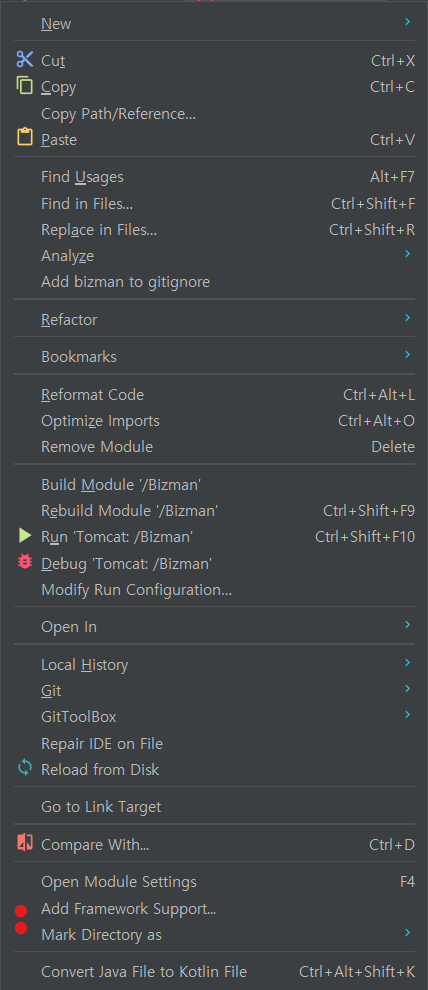
Task: Click the scissors Cut icon
Action: click(x=25, y=60)
